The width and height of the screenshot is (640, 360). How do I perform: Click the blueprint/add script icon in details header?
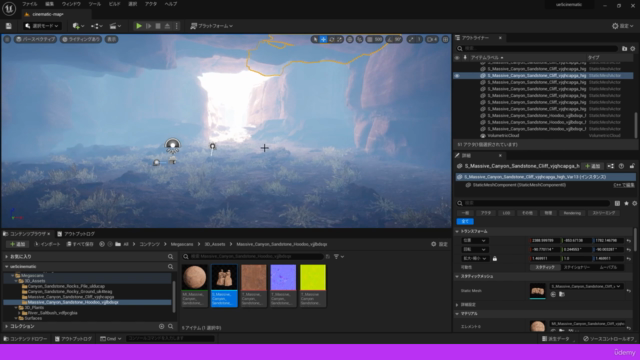pyautogui.click(x=611, y=166)
